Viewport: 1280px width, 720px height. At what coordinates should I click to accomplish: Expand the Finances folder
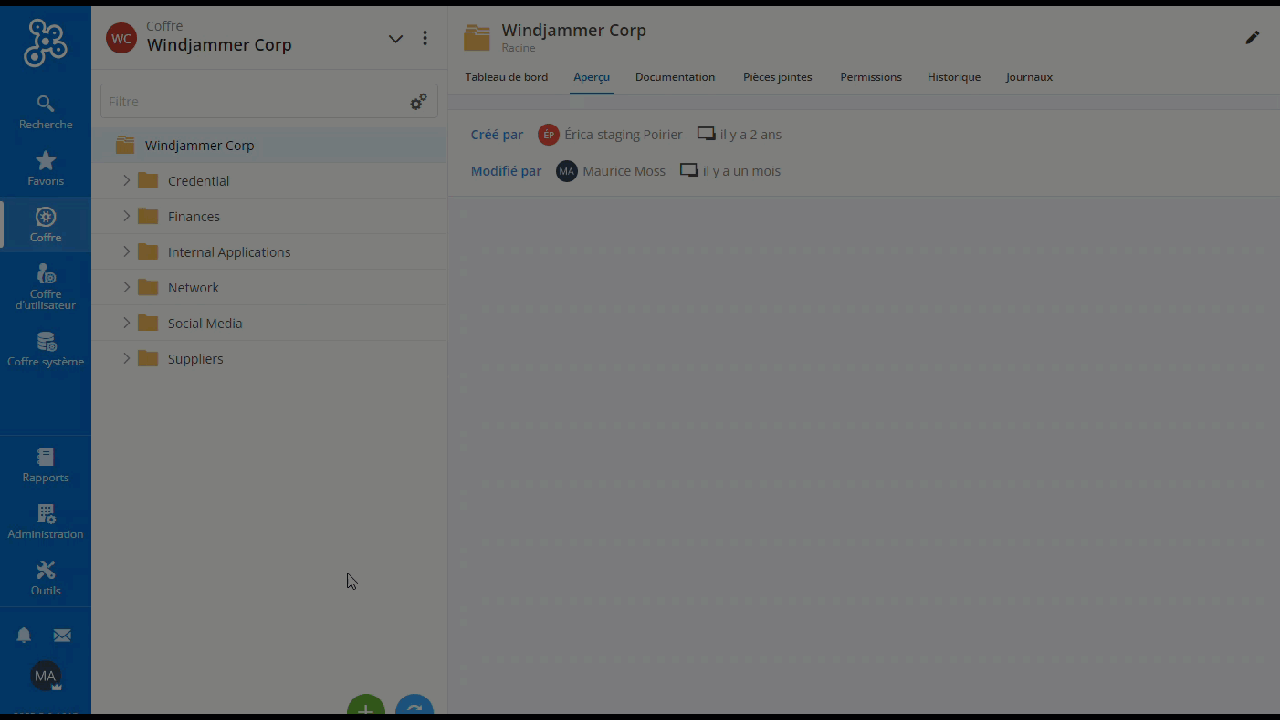pos(127,216)
